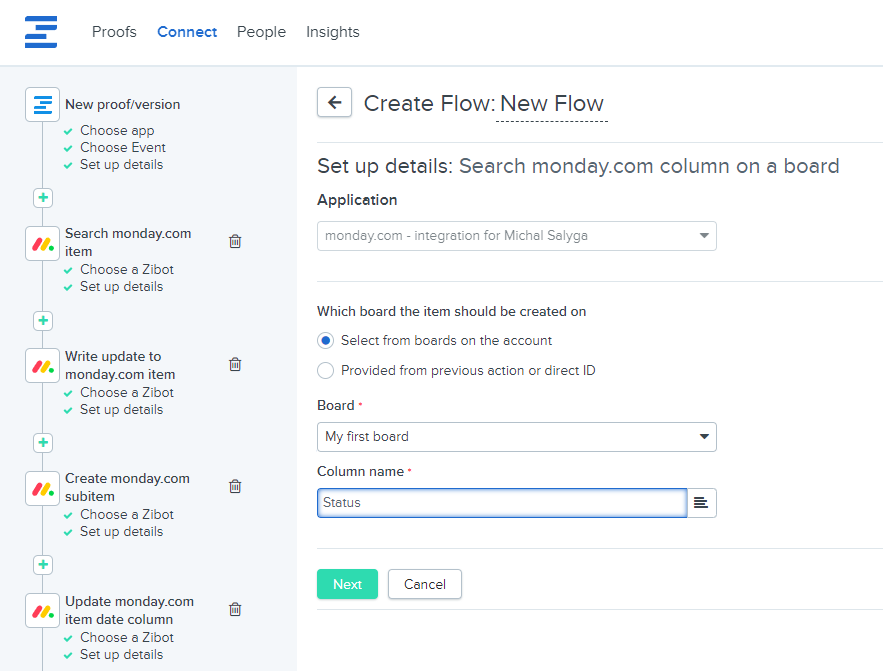Go to the People tab

pyautogui.click(x=261, y=32)
